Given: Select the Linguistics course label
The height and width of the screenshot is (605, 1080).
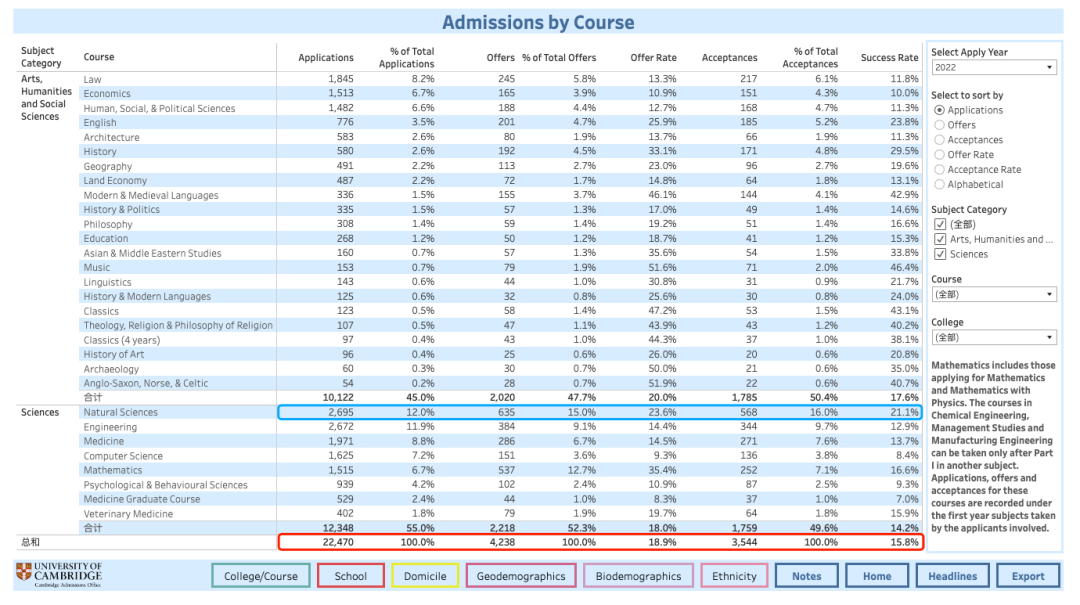Looking at the screenshot, I should (107, 282).
